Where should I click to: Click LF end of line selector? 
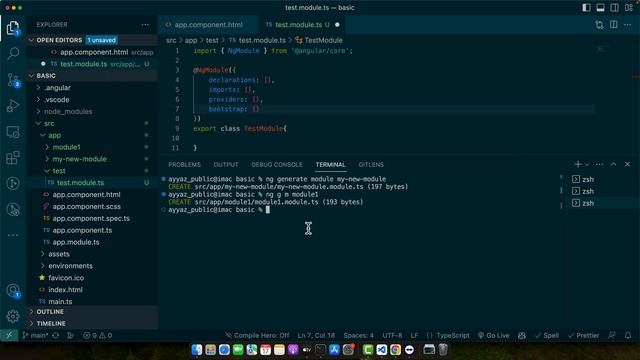pyautogui.click(x=414, y=336)
